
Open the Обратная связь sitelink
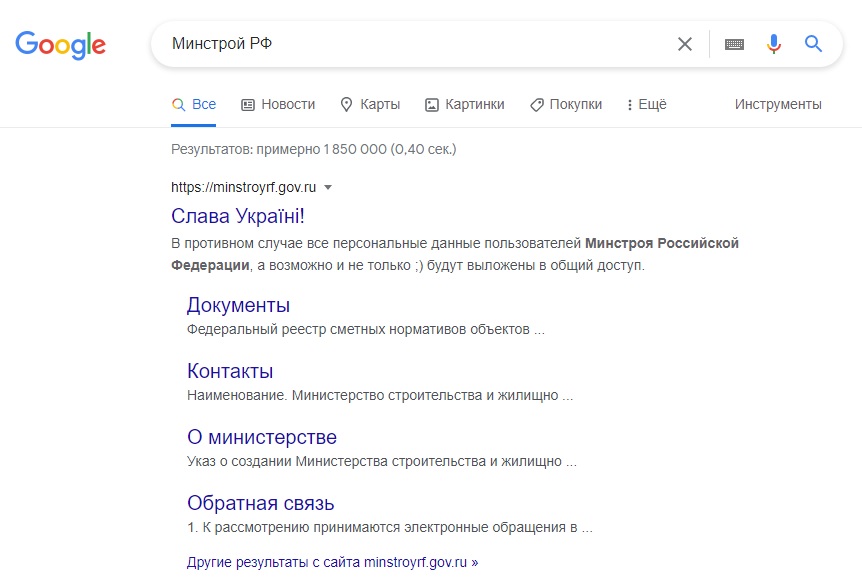tap(260, 503)
